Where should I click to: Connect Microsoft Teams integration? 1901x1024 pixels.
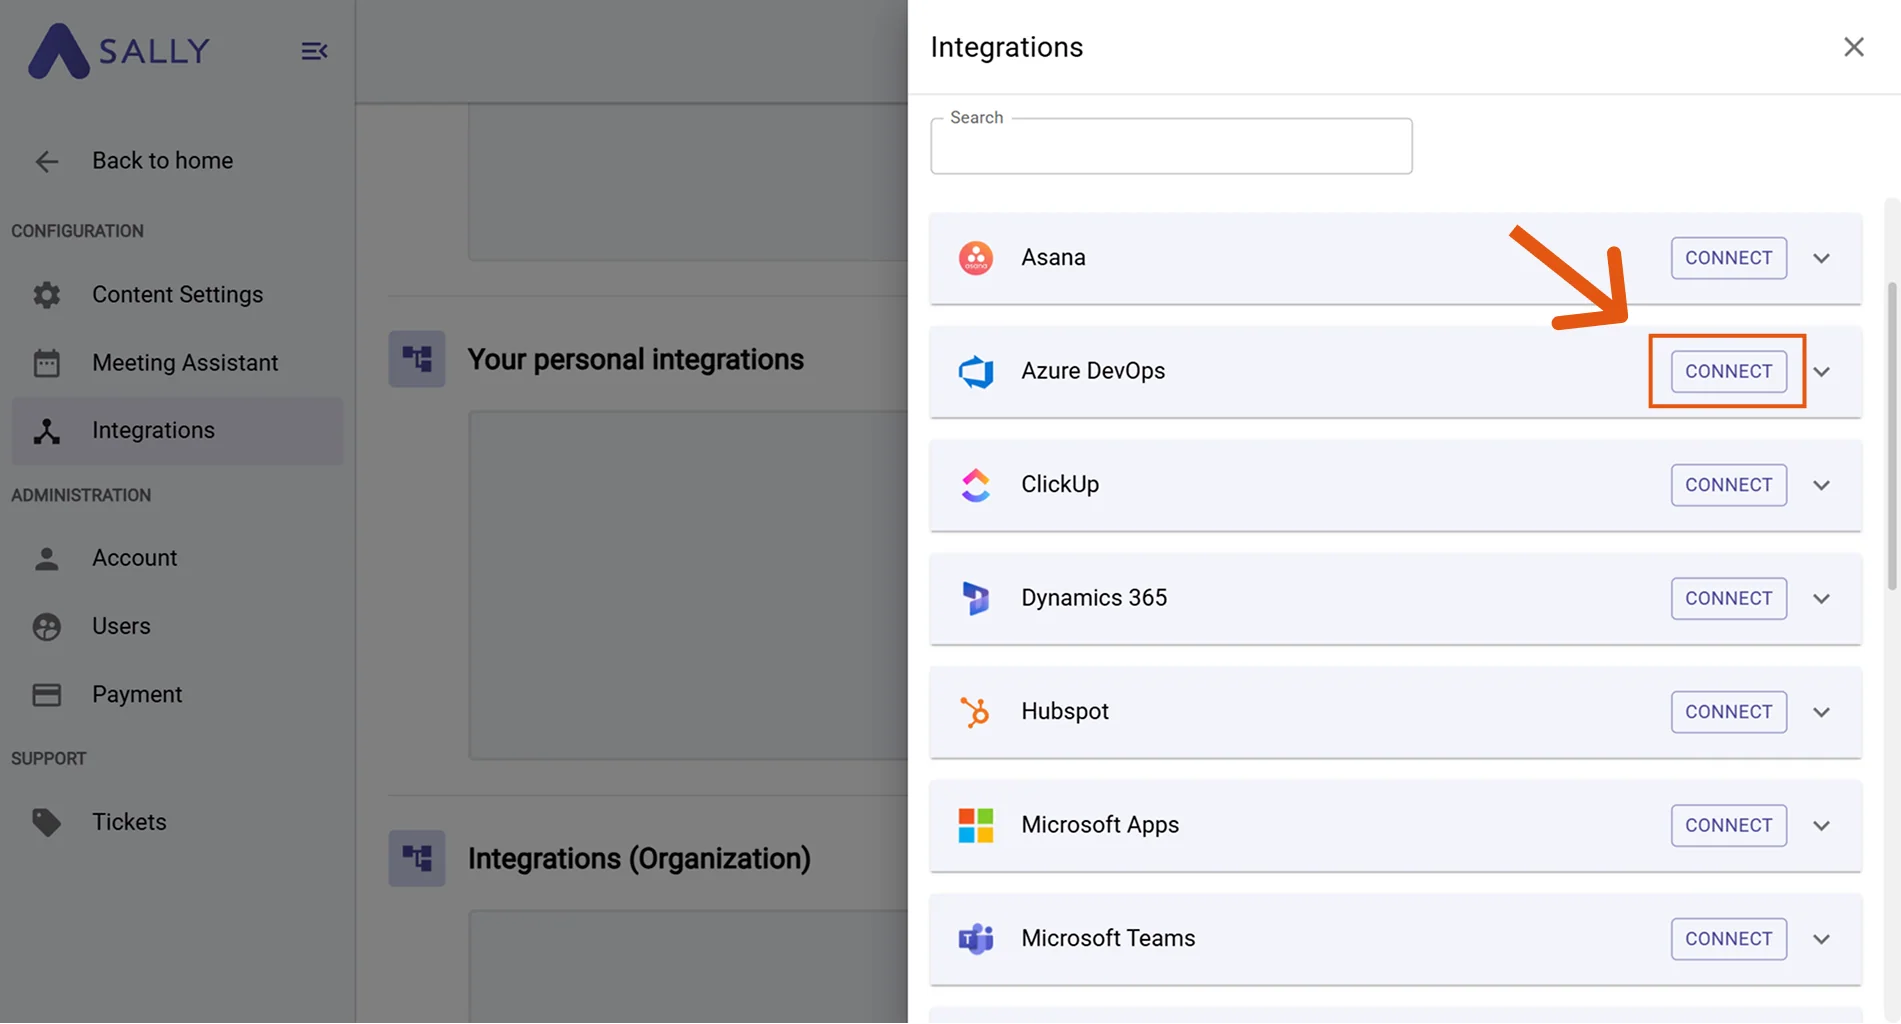tap(1728, 939)
